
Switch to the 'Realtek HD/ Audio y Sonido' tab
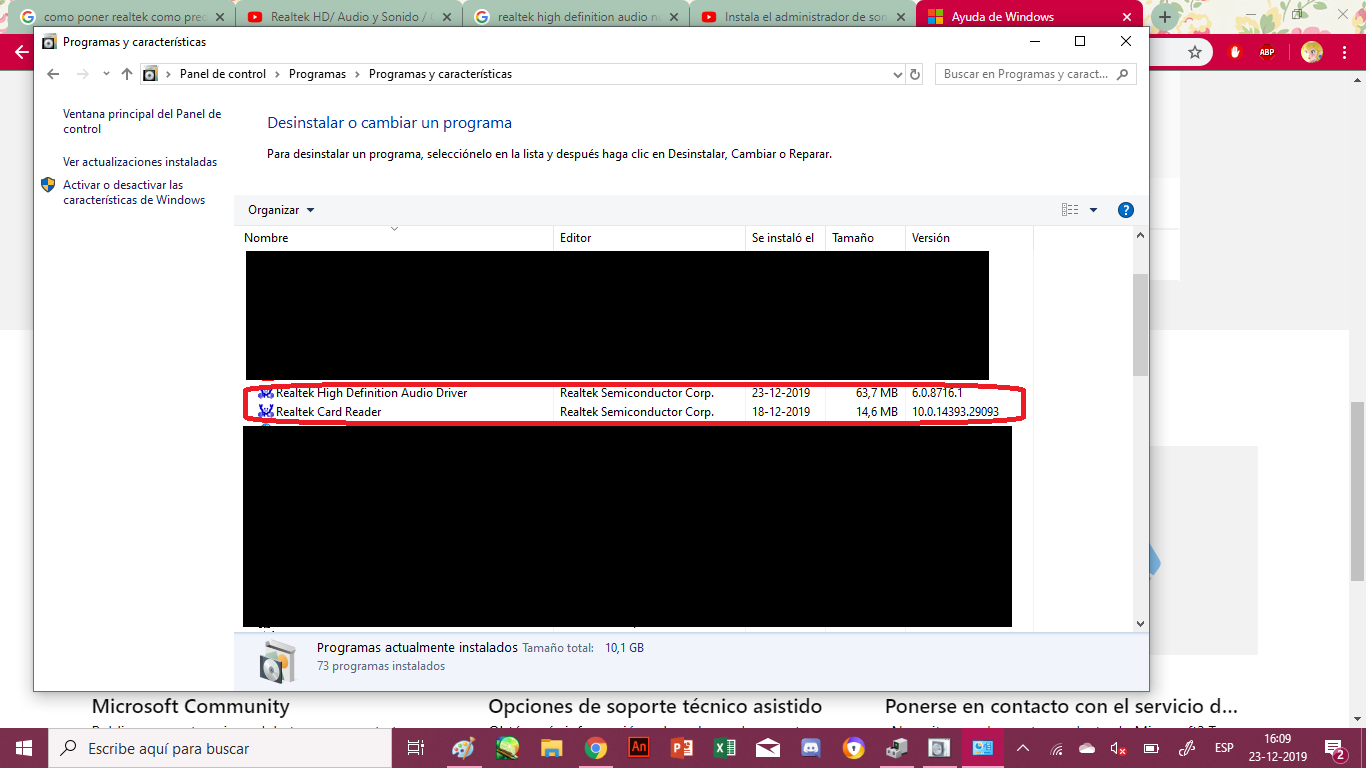coord(349,17)
